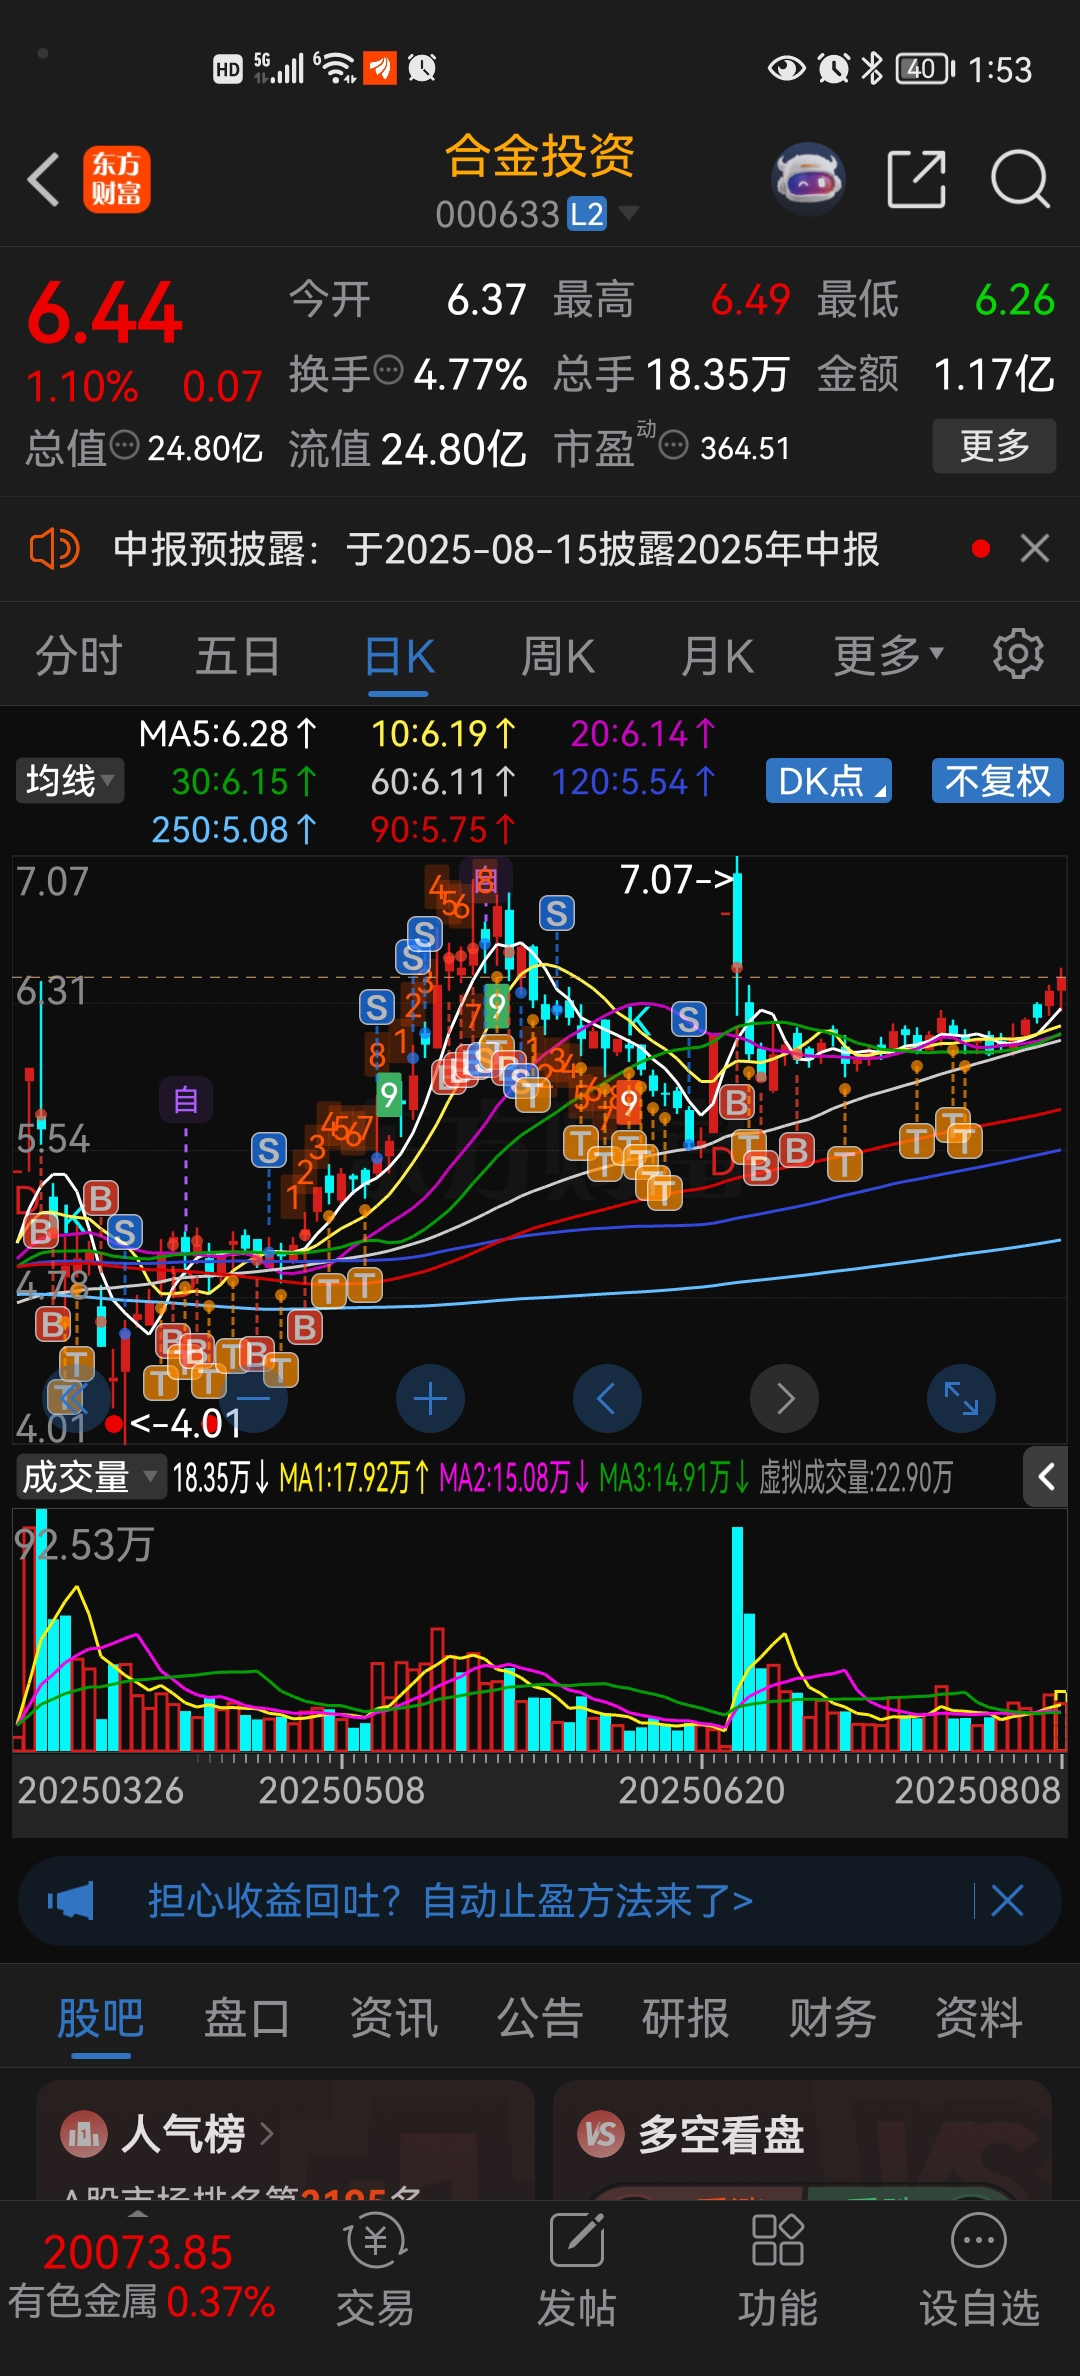Open the 研报 tab
This screenshot has height=2376, width=1080.
tap(686, 2018)
